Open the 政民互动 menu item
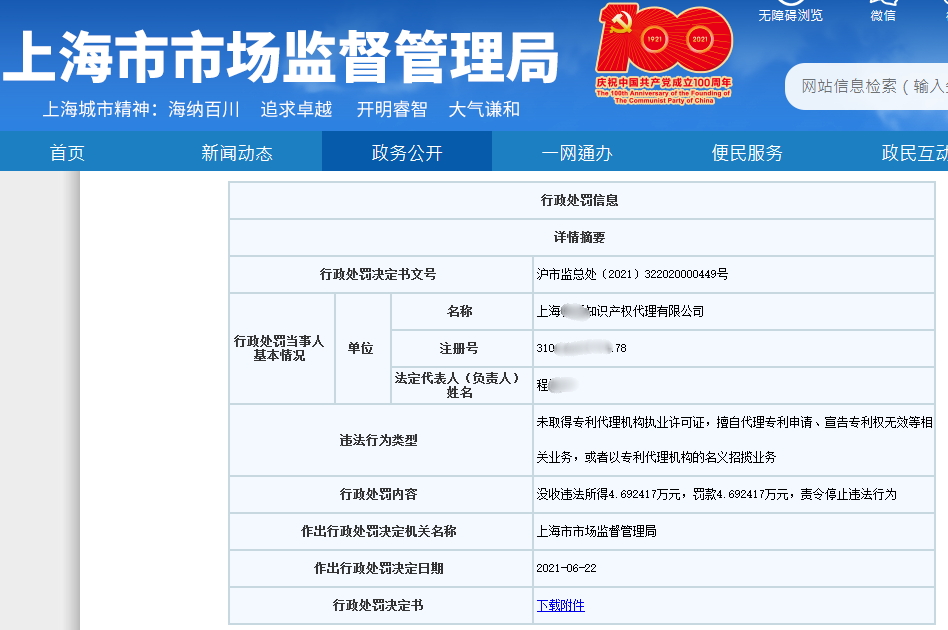 [914, 152]
